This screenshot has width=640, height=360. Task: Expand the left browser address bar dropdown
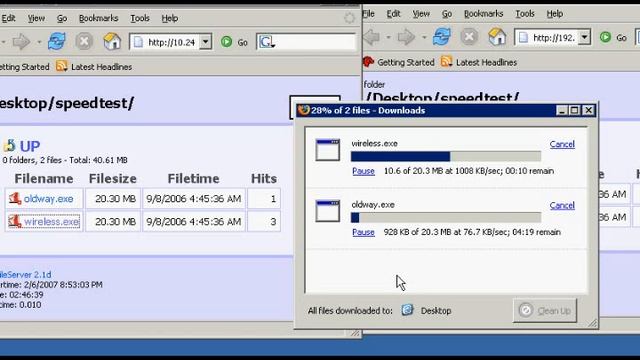(206, 42)
